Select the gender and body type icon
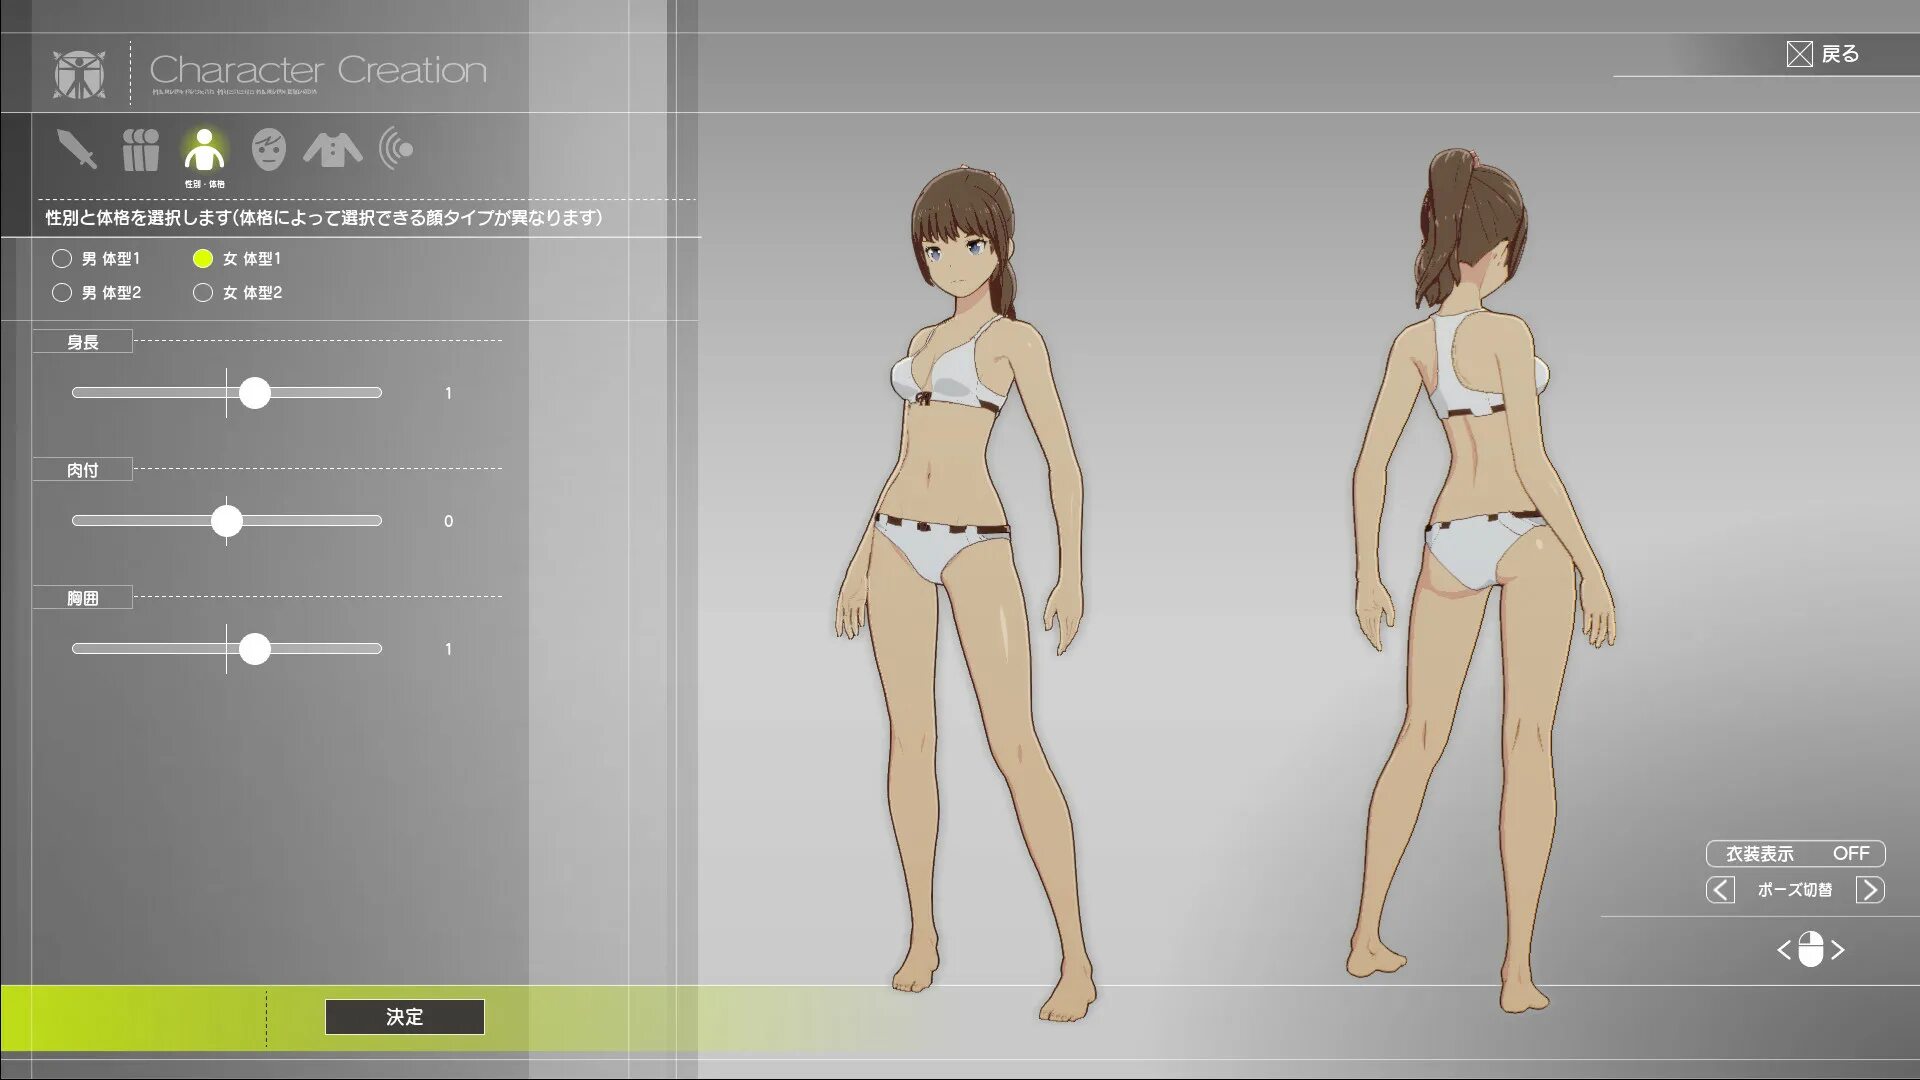This screenshot has width=1920, height=1080. coord(204,150)
